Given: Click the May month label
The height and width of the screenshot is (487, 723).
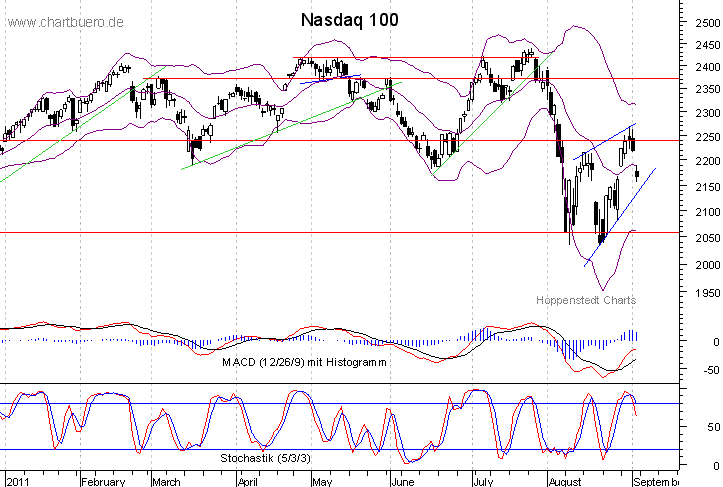Looking at the screenshot, I should coord(322,482).
